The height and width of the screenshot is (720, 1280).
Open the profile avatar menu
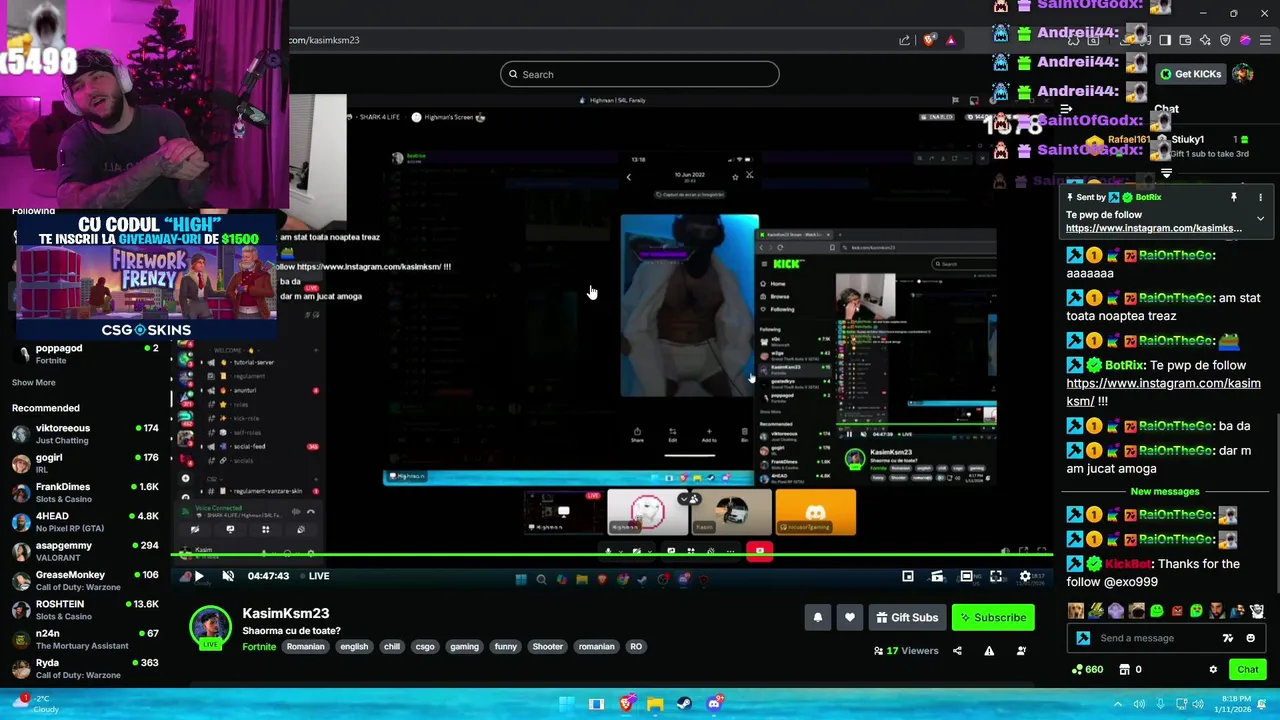click(x=1243, y=74)
